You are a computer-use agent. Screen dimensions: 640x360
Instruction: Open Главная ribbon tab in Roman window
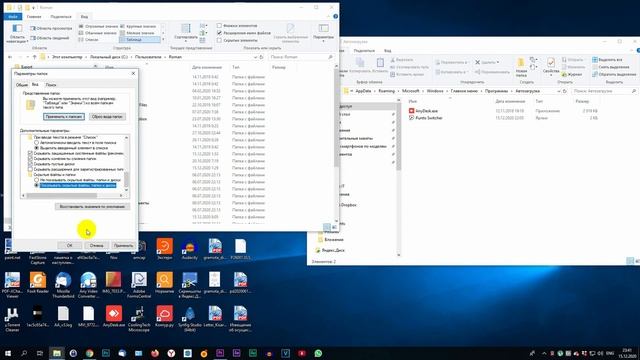pyautogui.click(x=34, y=17)
